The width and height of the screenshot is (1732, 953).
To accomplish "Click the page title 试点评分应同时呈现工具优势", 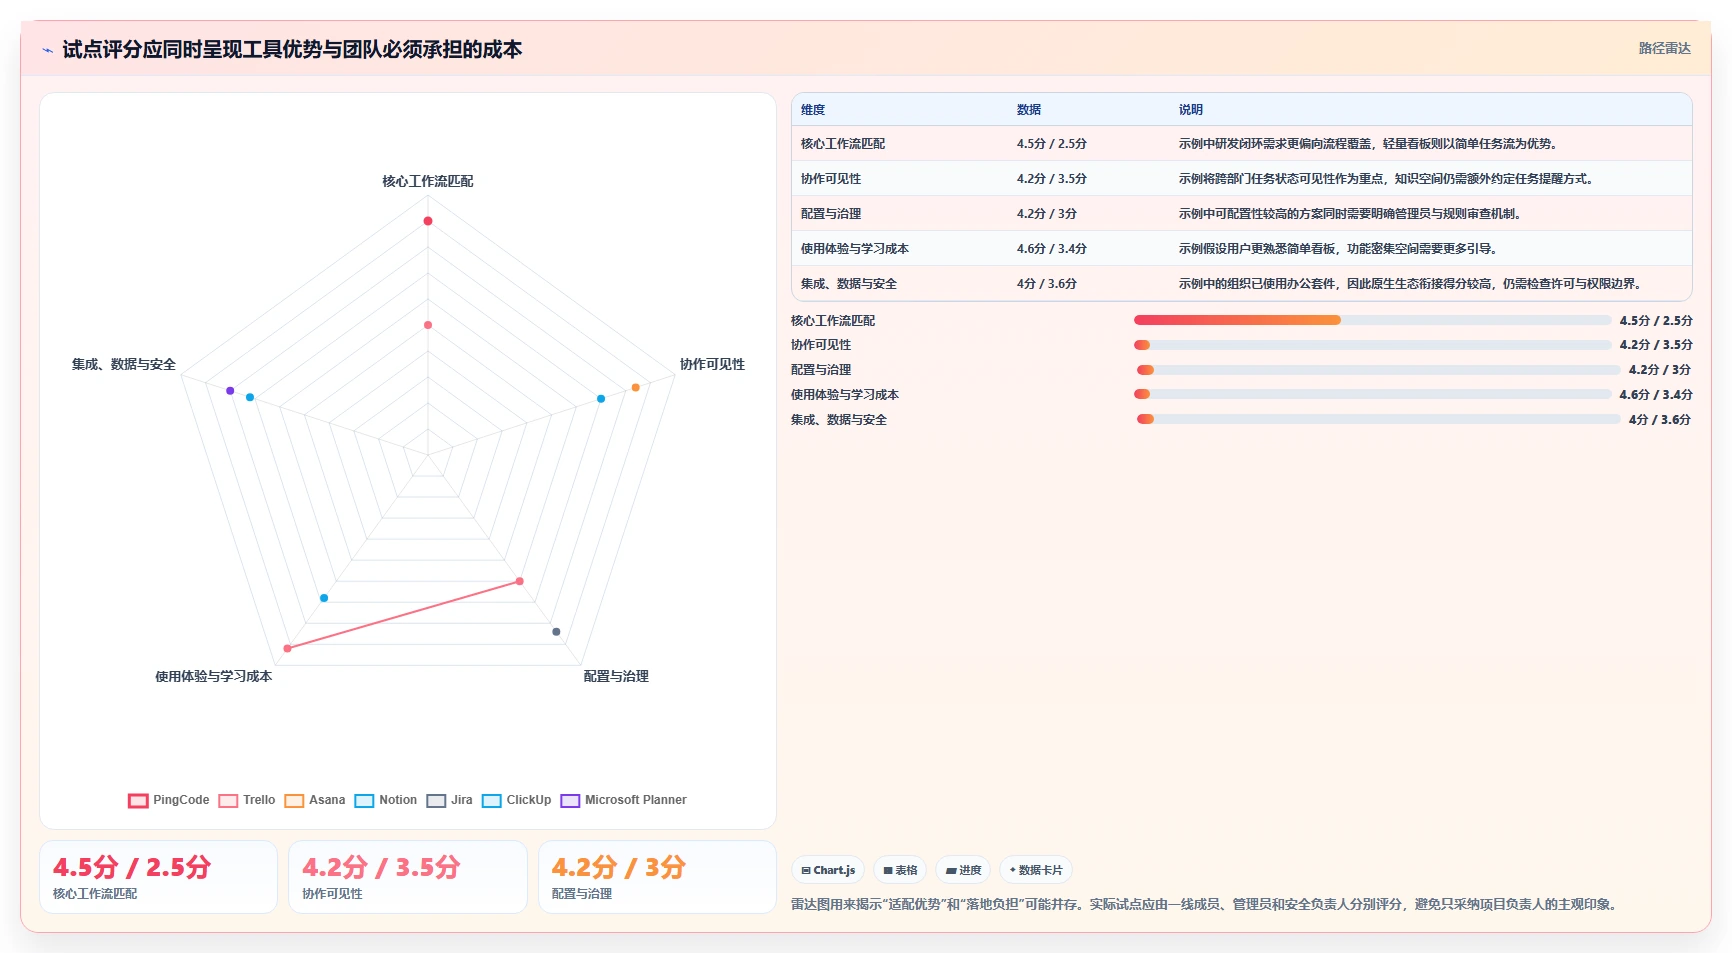I will [292, 50].
